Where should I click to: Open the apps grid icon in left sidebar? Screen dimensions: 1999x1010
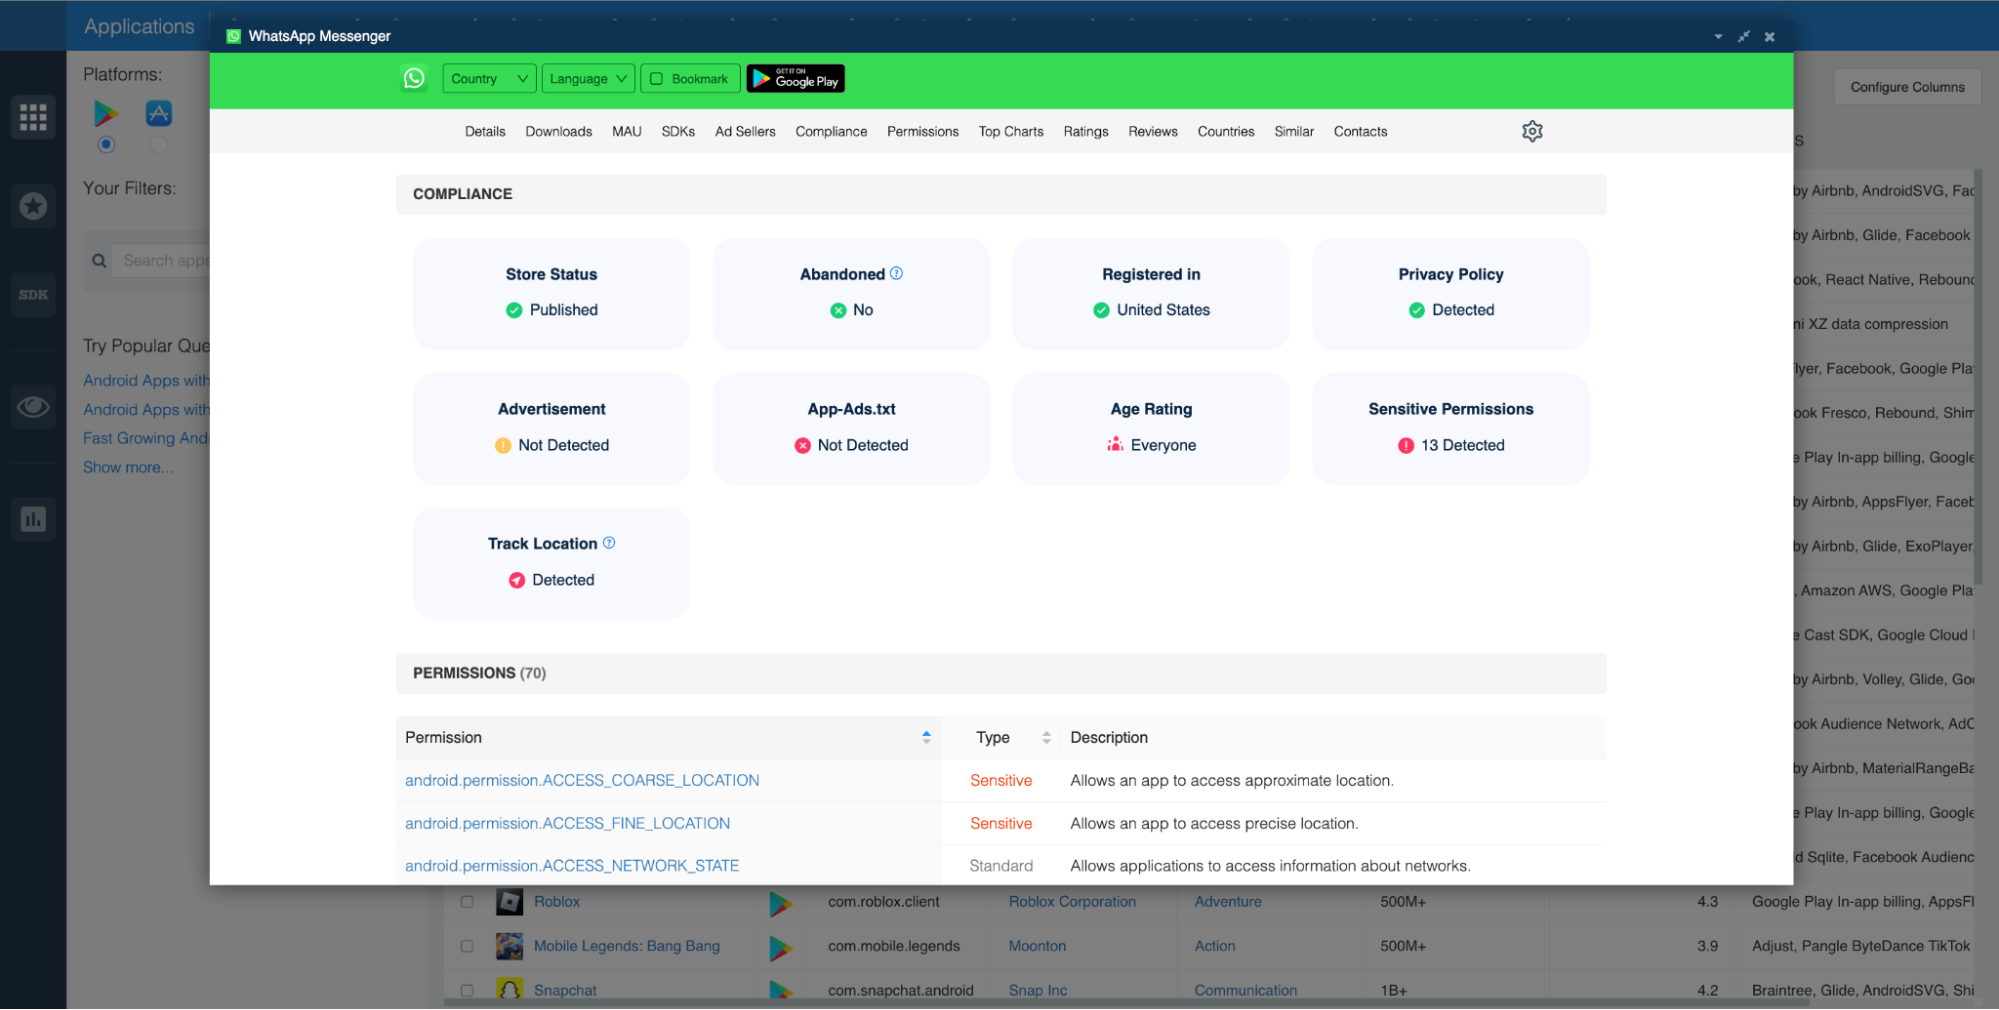coord(33,117)
